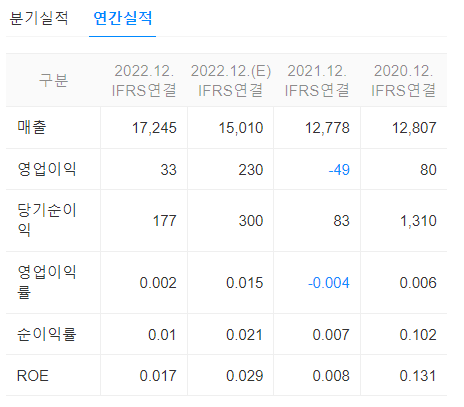
Task: Click the 당기순이익 row label
Action: pos(47,220)
